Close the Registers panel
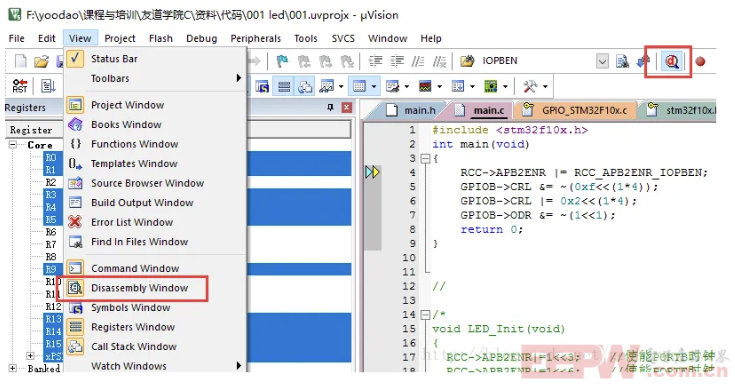 [347, 108]
